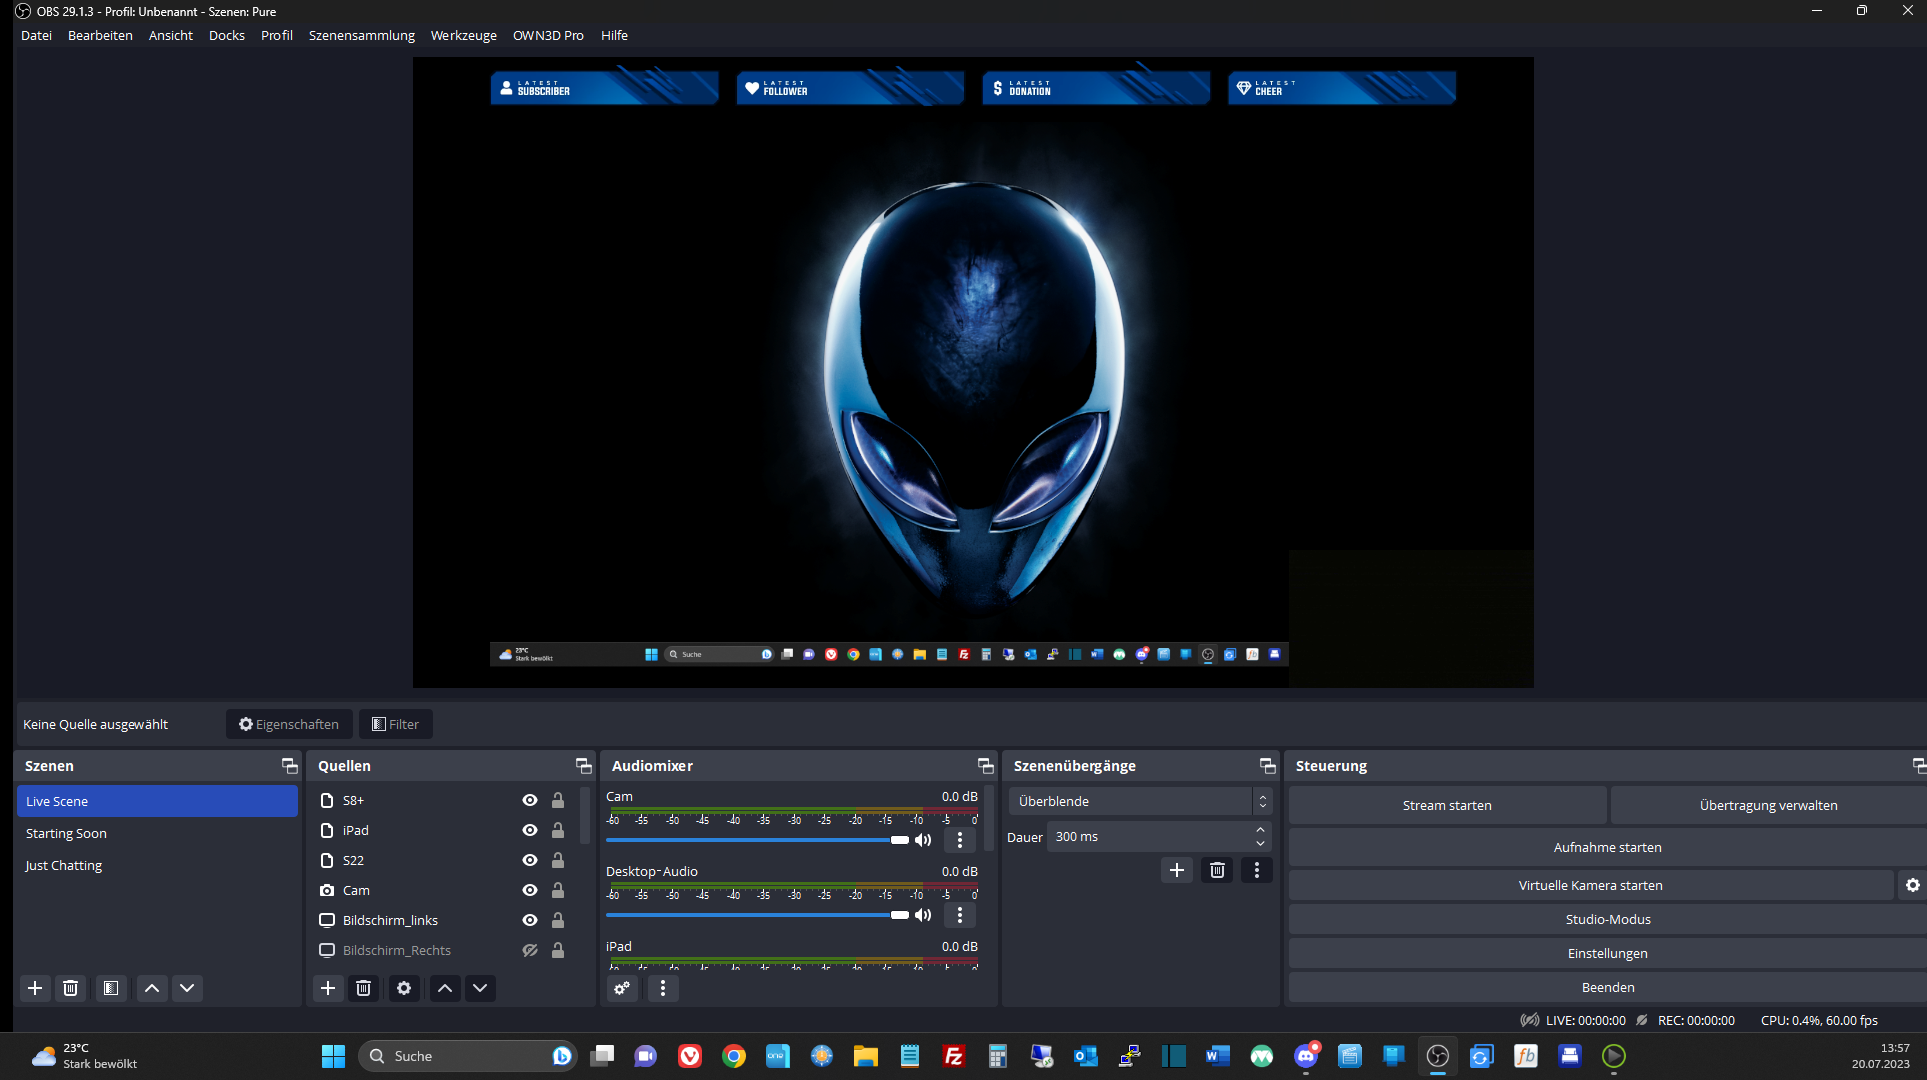The image size is (1927, 1080).
Task: Open Audiomixer bottom options menu dots
Action: click(663, 988)
